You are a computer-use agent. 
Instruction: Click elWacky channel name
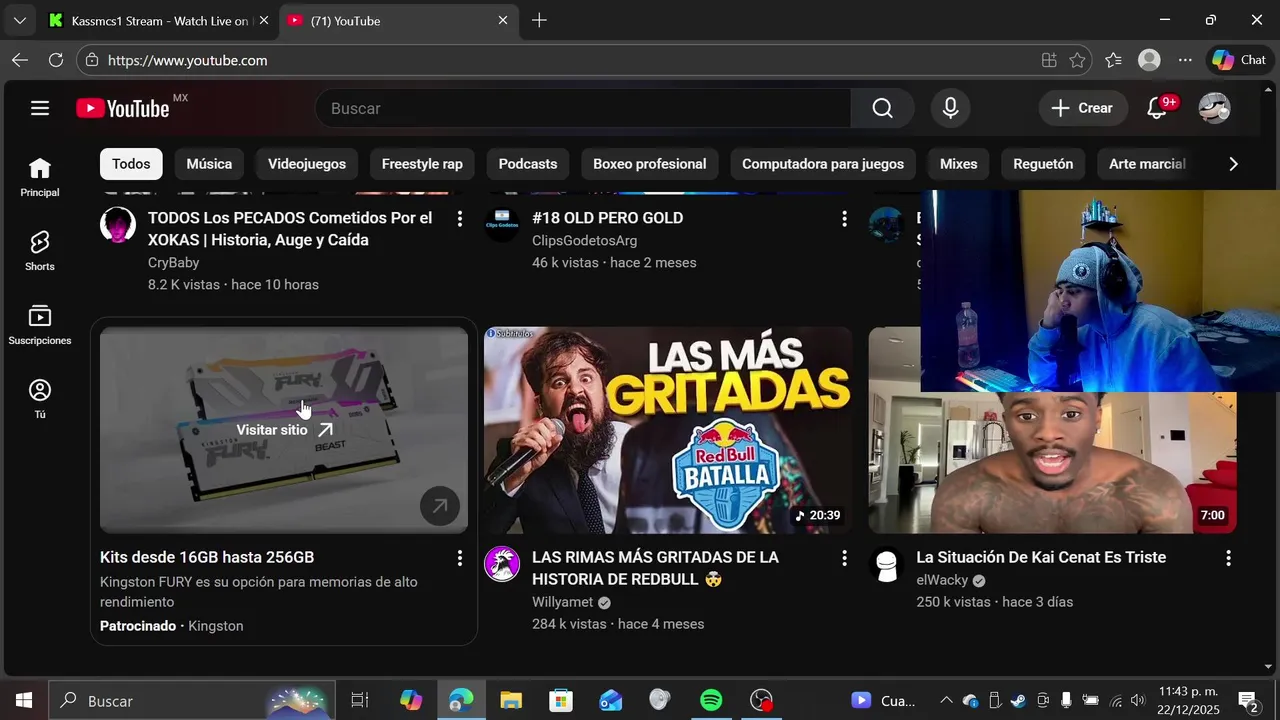click(x=942, y=580)
